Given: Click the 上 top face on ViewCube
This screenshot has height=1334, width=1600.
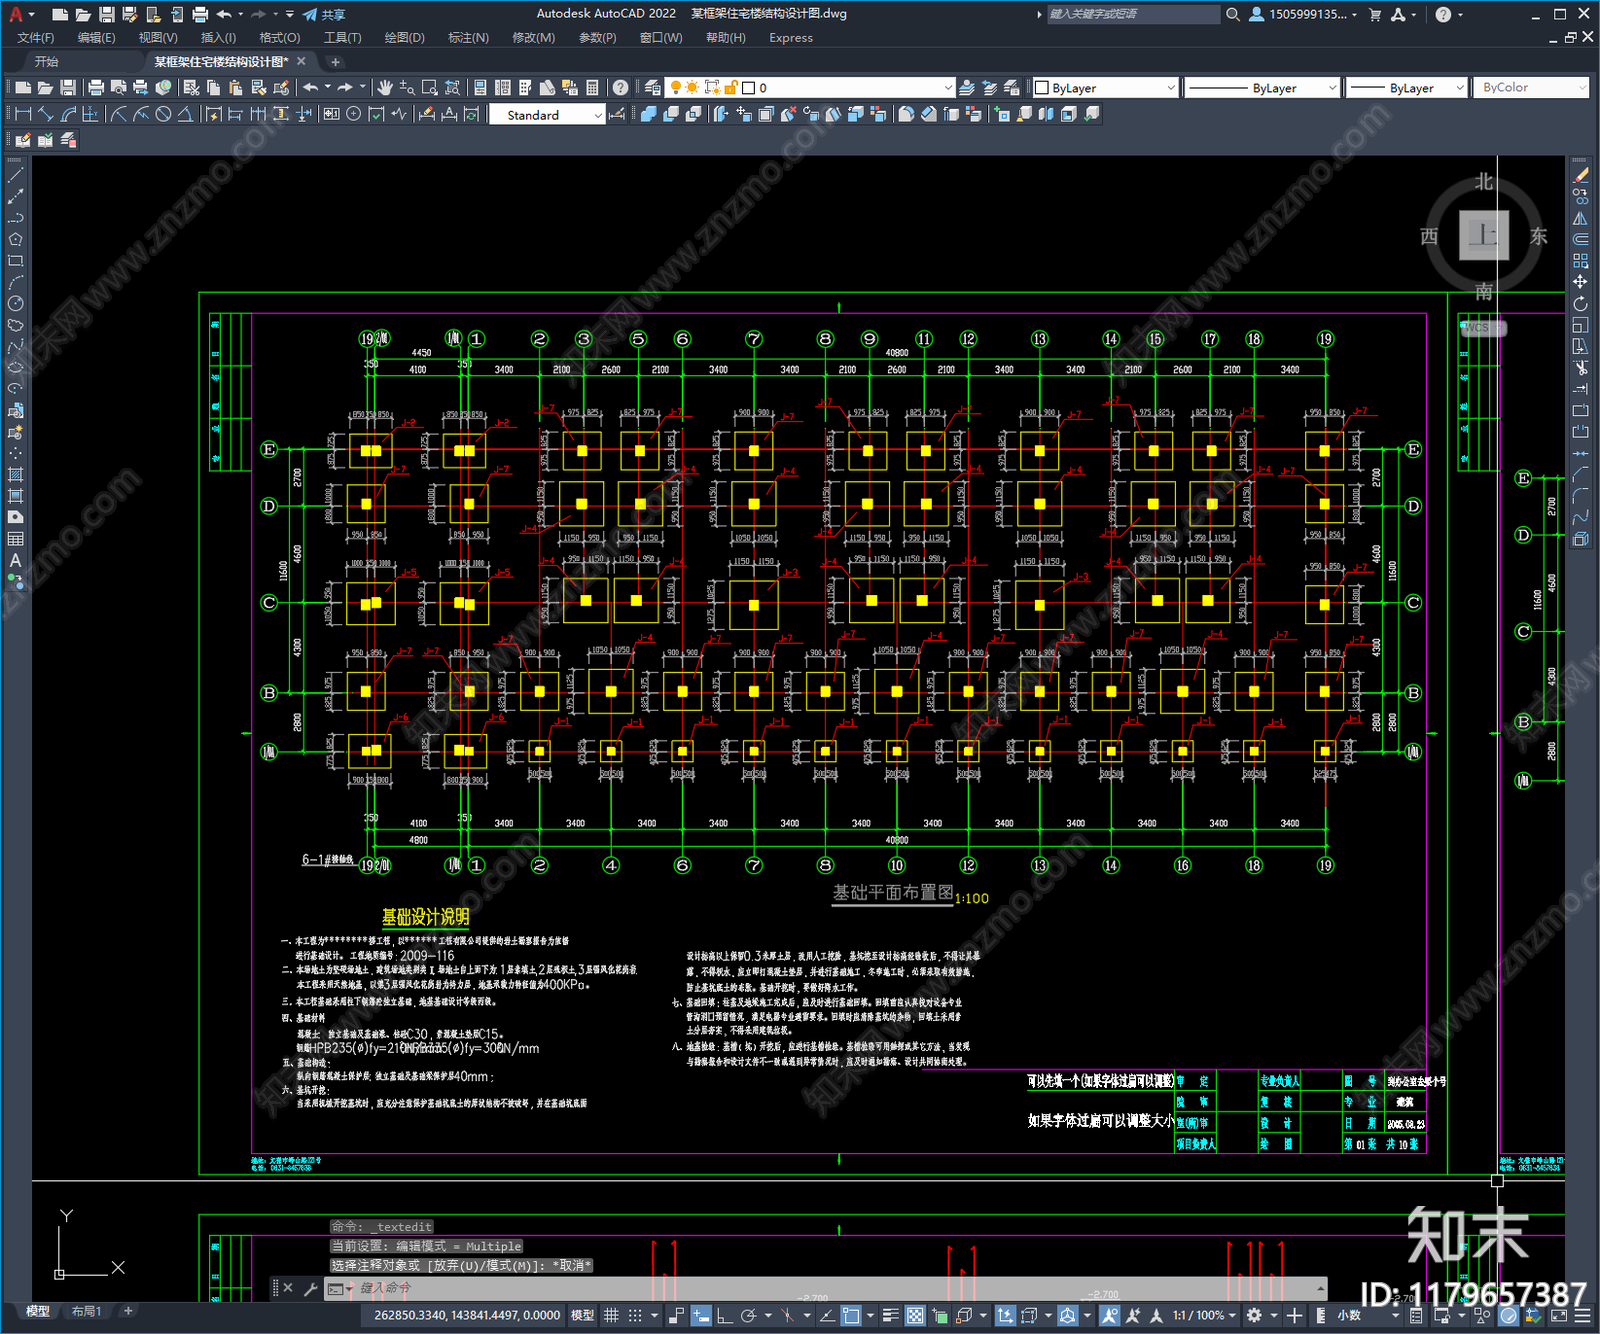Looking at the screenshot, I should click(x=1484, y=236).
